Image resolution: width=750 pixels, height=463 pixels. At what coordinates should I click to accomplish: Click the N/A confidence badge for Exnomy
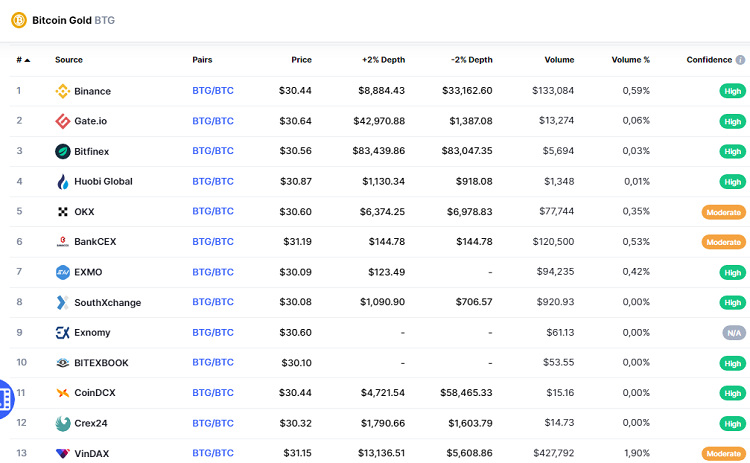coord(732,333)
